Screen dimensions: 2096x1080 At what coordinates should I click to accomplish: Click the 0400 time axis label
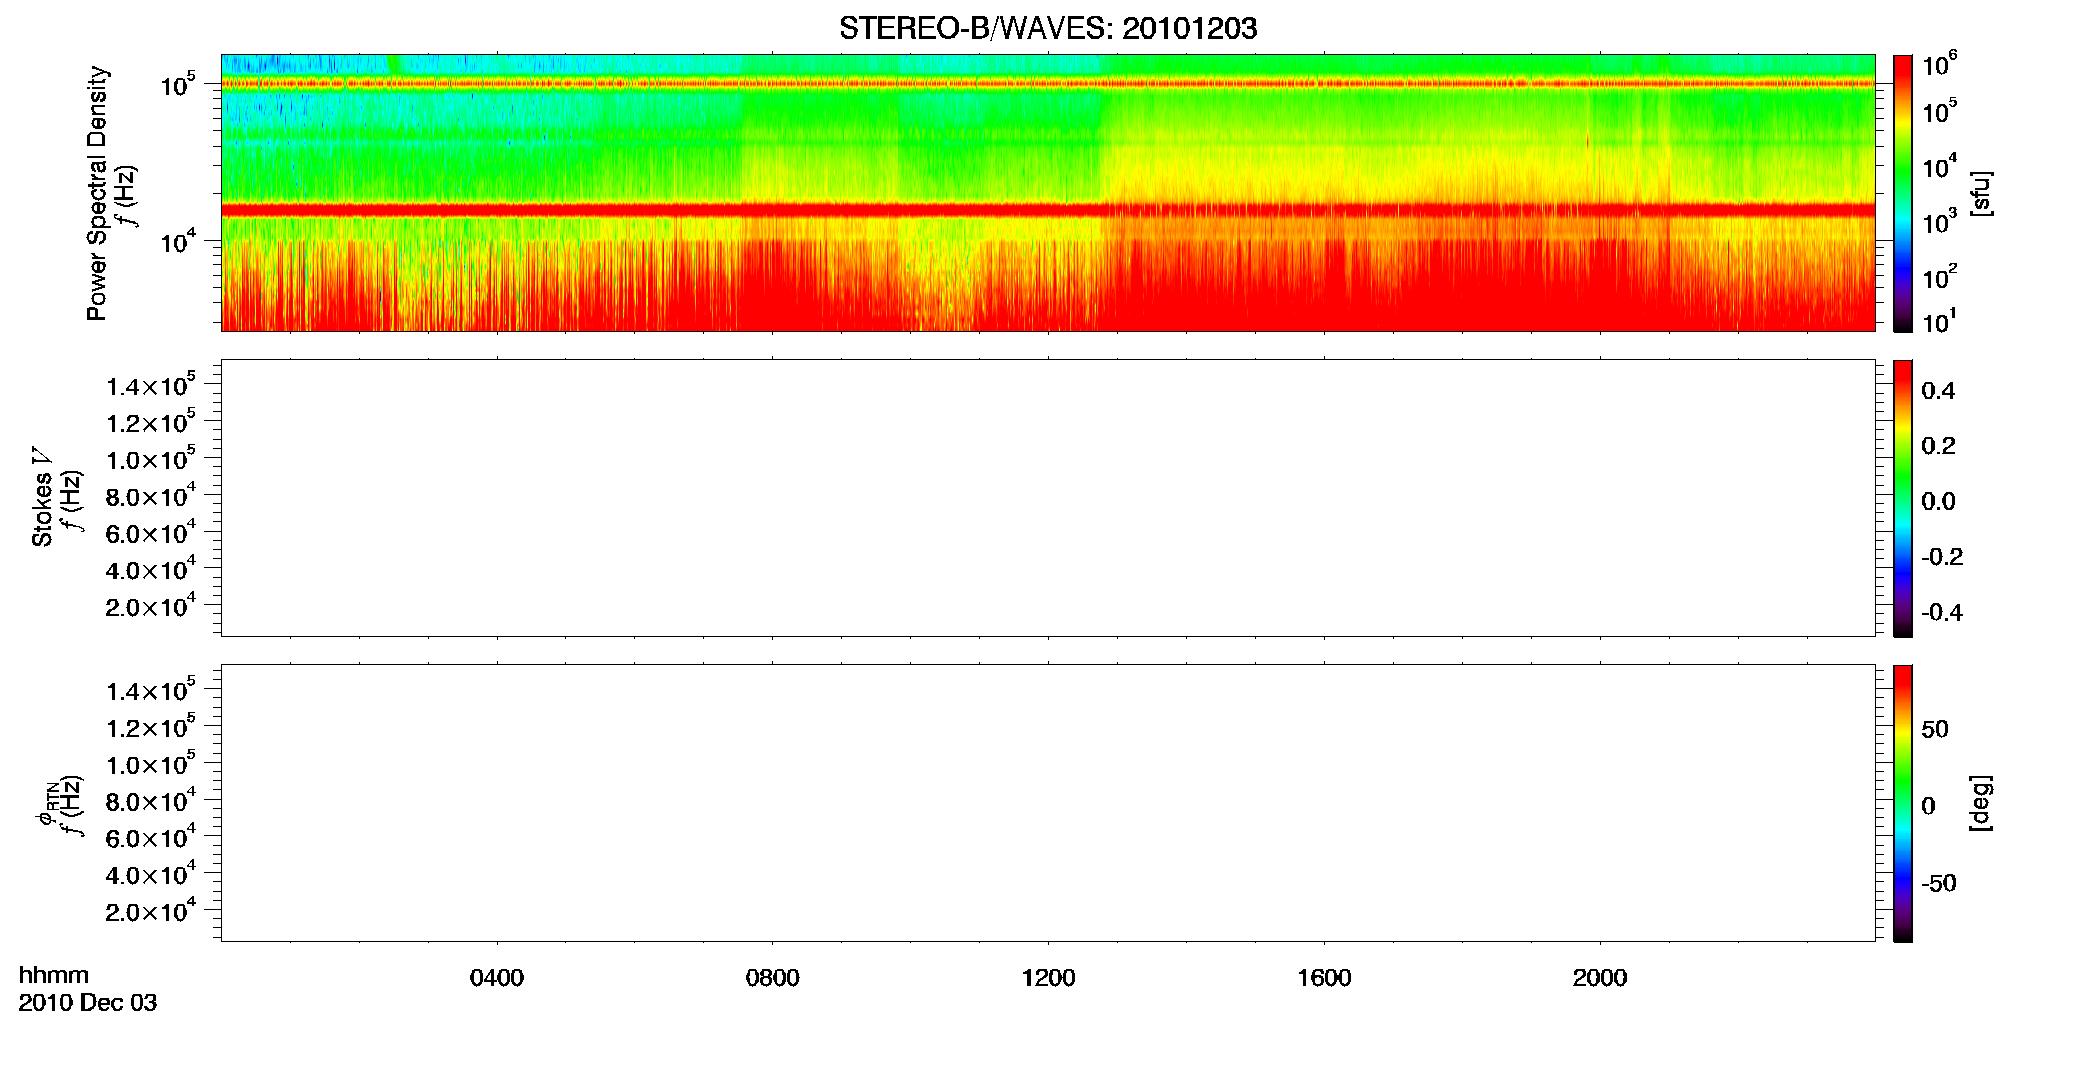click(x=497, y=978)
